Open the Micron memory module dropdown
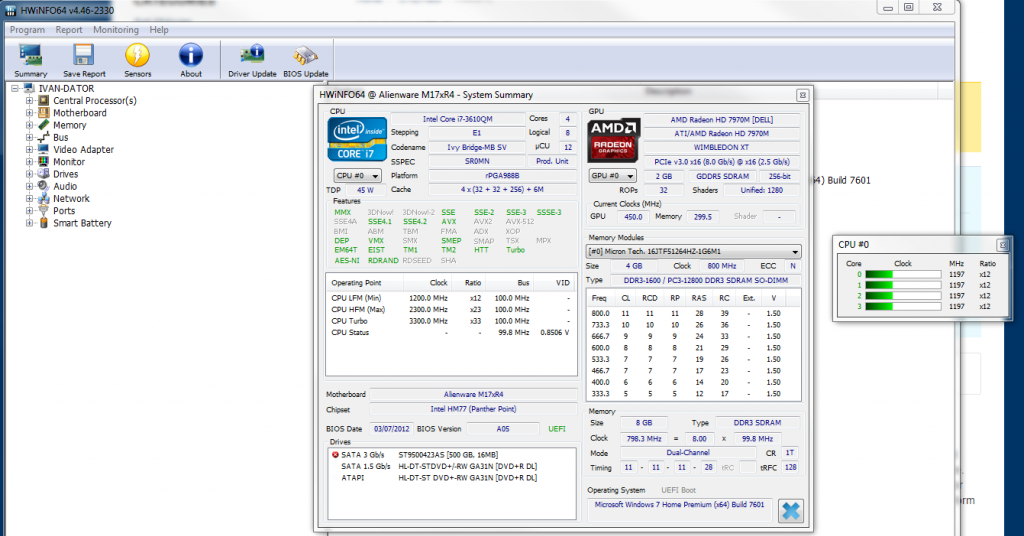This screenshot has height=536, width=1024. point(694,251)
